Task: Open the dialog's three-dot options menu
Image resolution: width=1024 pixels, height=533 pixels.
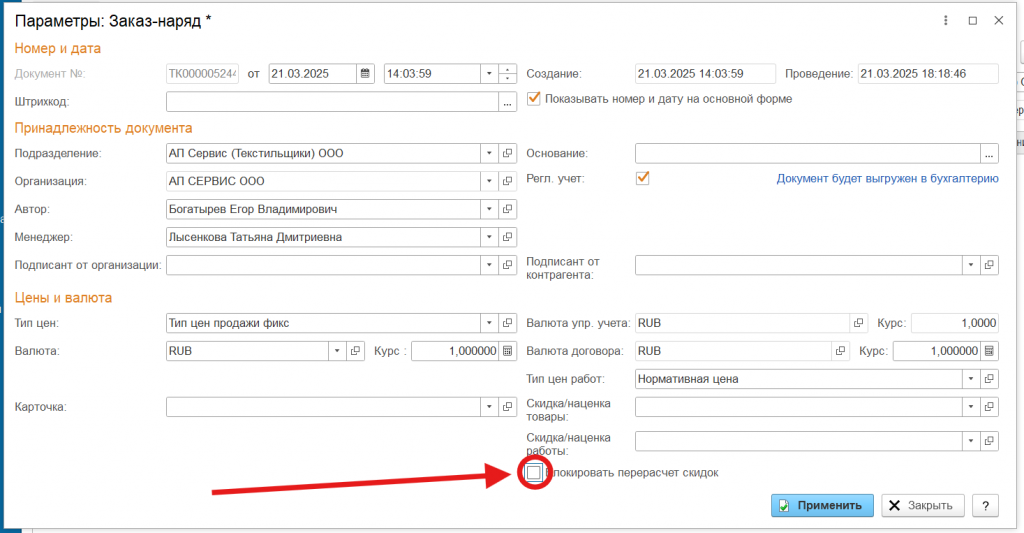Action: point(946,20)
